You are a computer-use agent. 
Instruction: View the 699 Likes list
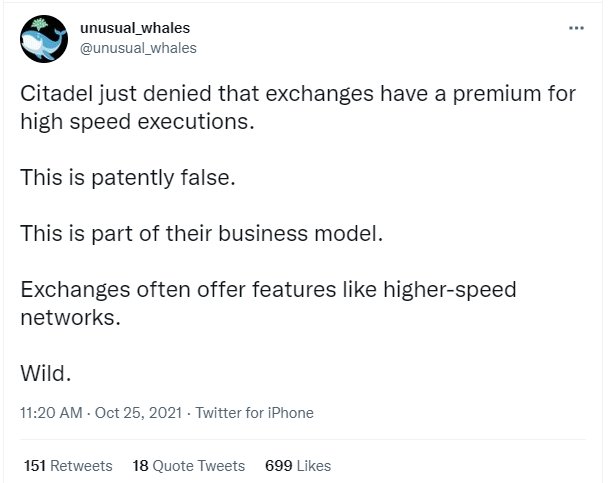298,466
